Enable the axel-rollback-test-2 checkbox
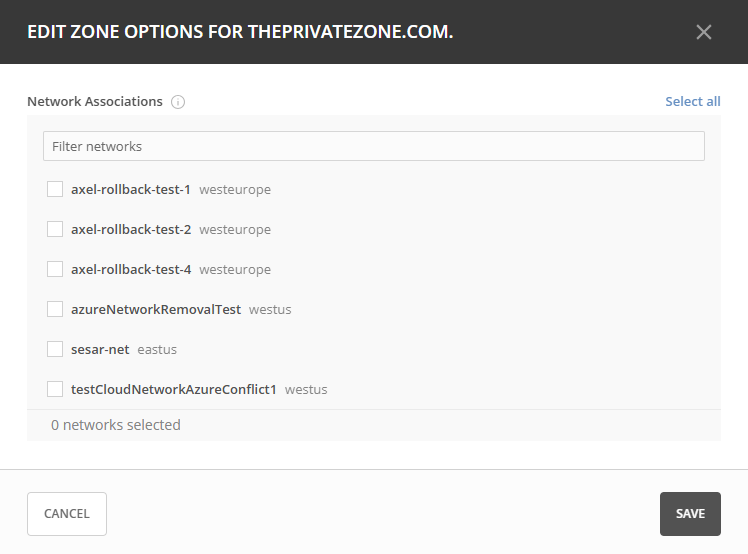Image resolution: width=748 pixels, height=554 pixels. (x=55, y=229)
